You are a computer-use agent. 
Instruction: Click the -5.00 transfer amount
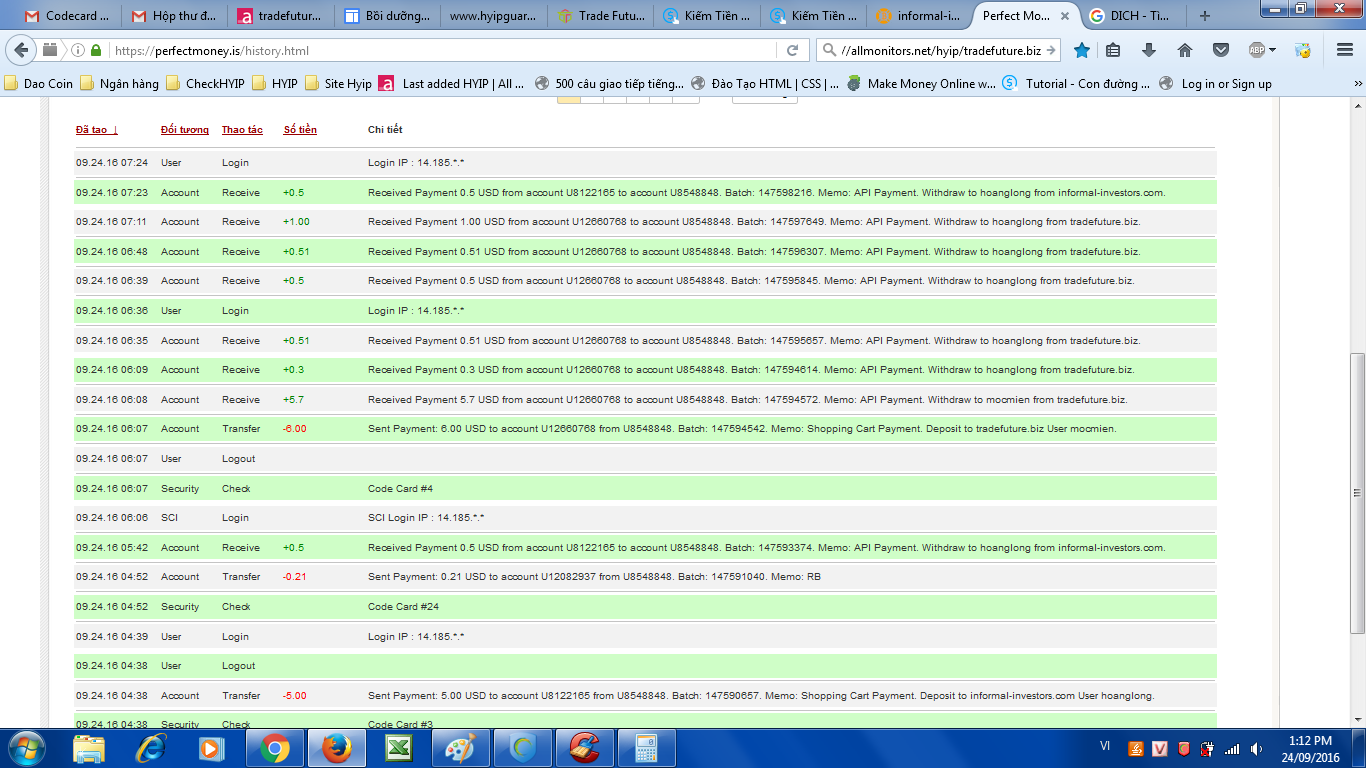click(295, 696)
